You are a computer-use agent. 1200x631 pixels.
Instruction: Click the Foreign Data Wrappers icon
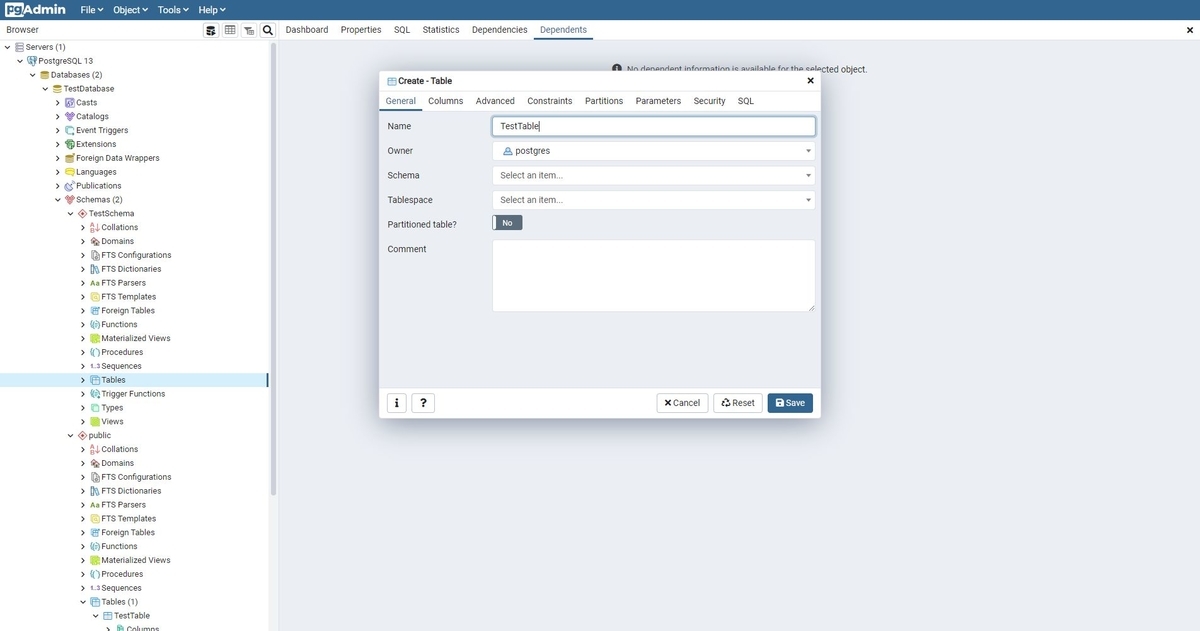69,158
